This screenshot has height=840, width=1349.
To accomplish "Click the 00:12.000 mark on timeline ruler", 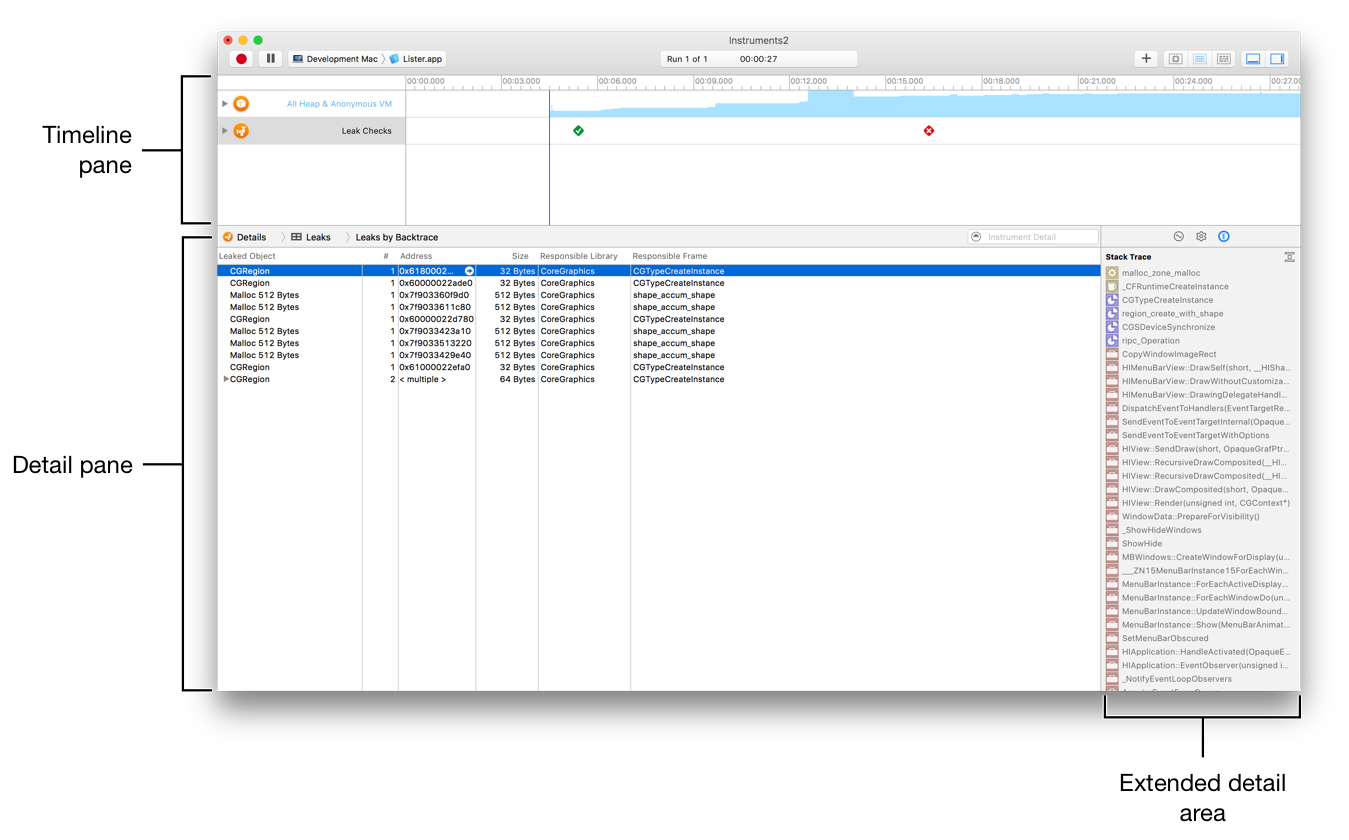I will [808, 81].
